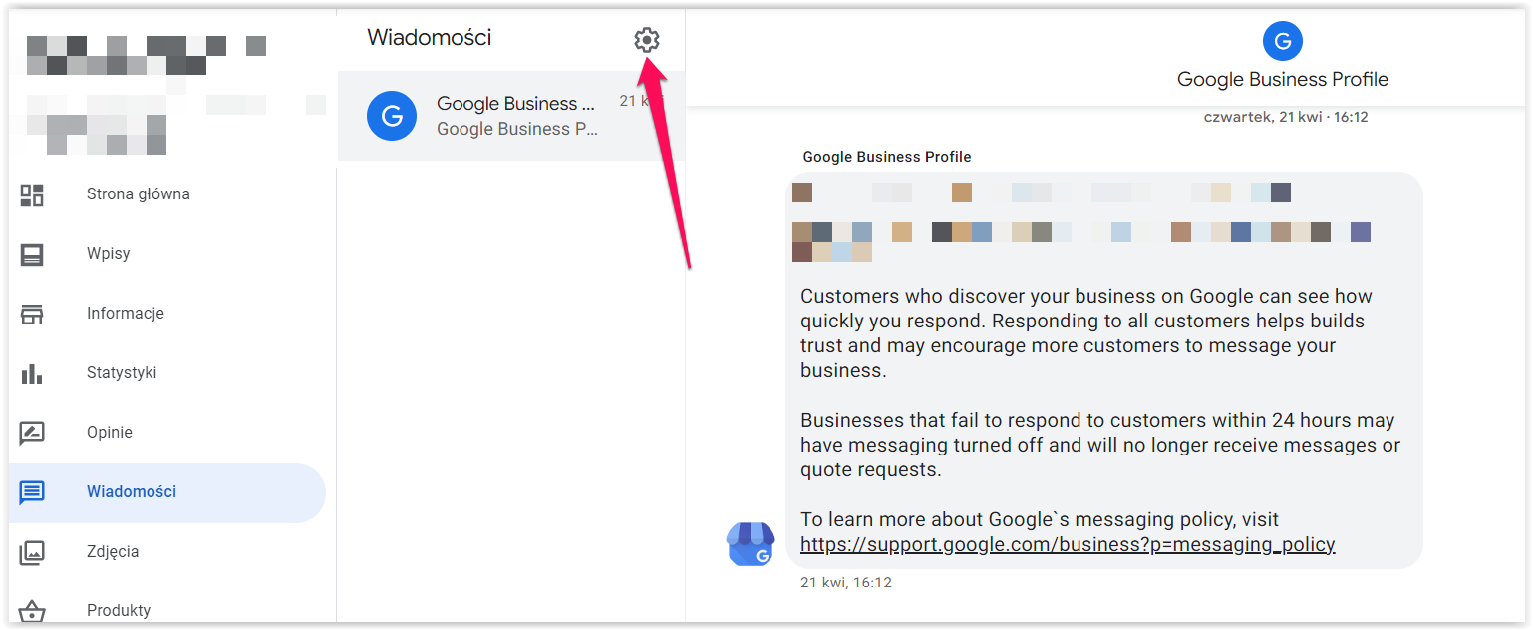Click the paragraph starting 'Businesses that fail'
The image size is (1533, 630).
pyautogui.click(x=1100, y=445)
